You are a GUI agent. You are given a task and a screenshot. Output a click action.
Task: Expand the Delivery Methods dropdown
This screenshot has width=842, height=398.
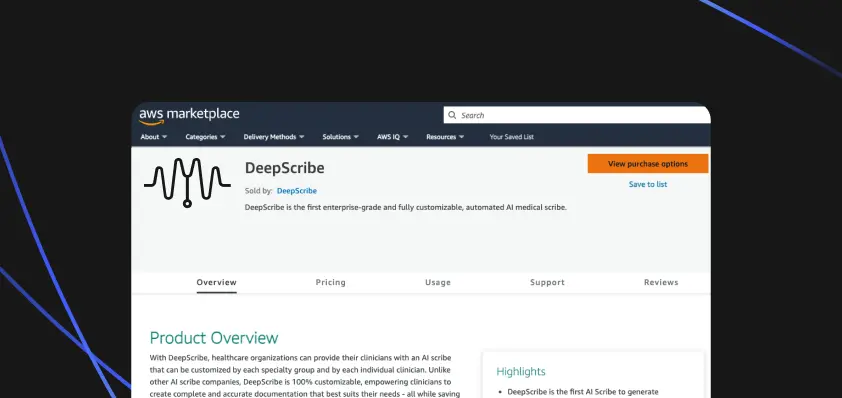click(274, 137)
